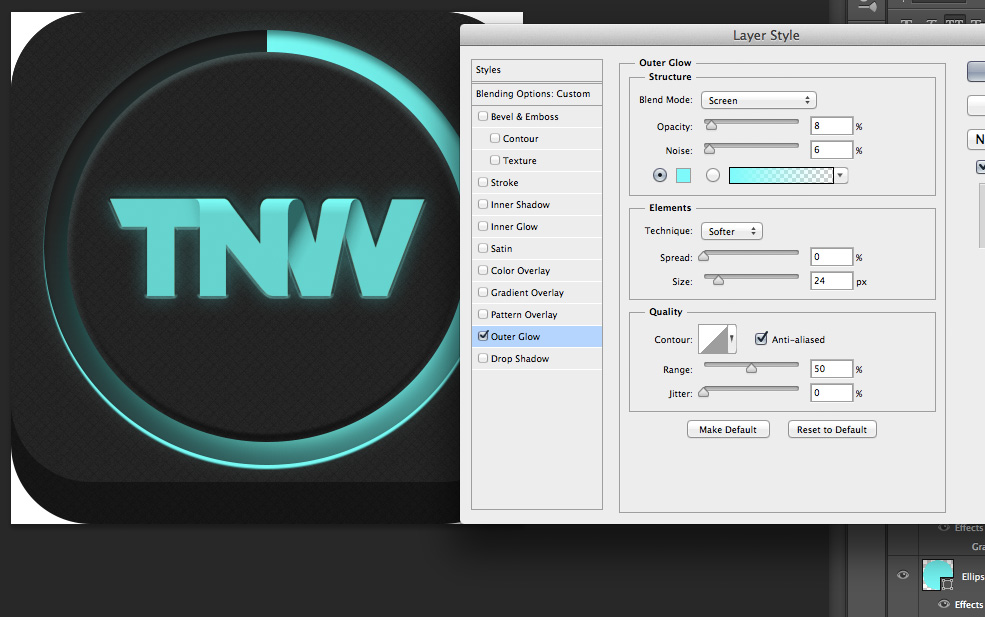
Task: Open the Blend Mode dropdown set to Screen
Action: click(x=759, y=100)
